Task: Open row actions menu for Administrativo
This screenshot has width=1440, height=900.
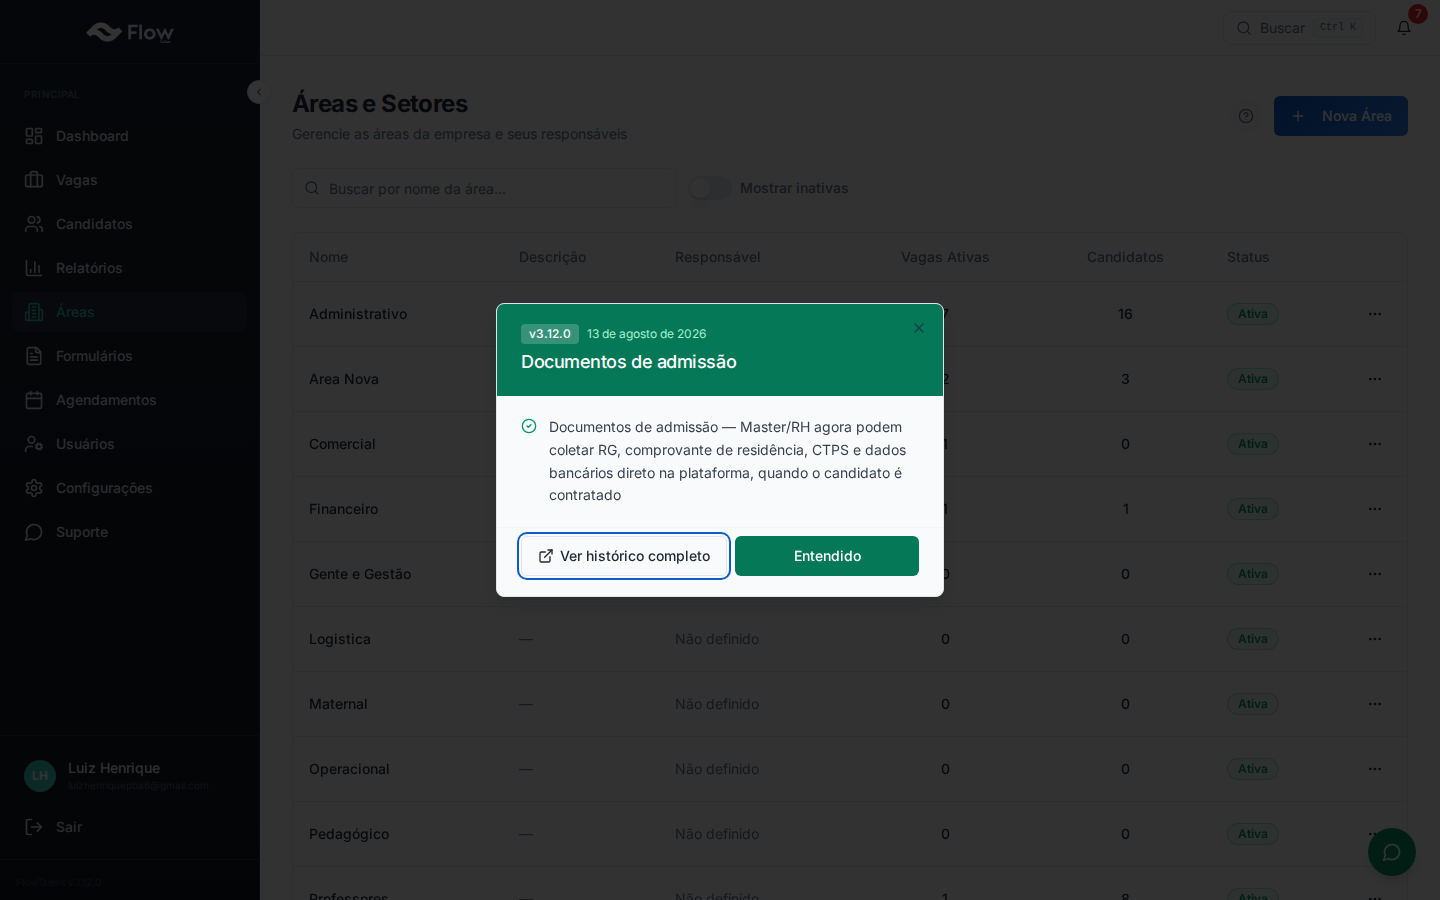Action: point(1375,314)
